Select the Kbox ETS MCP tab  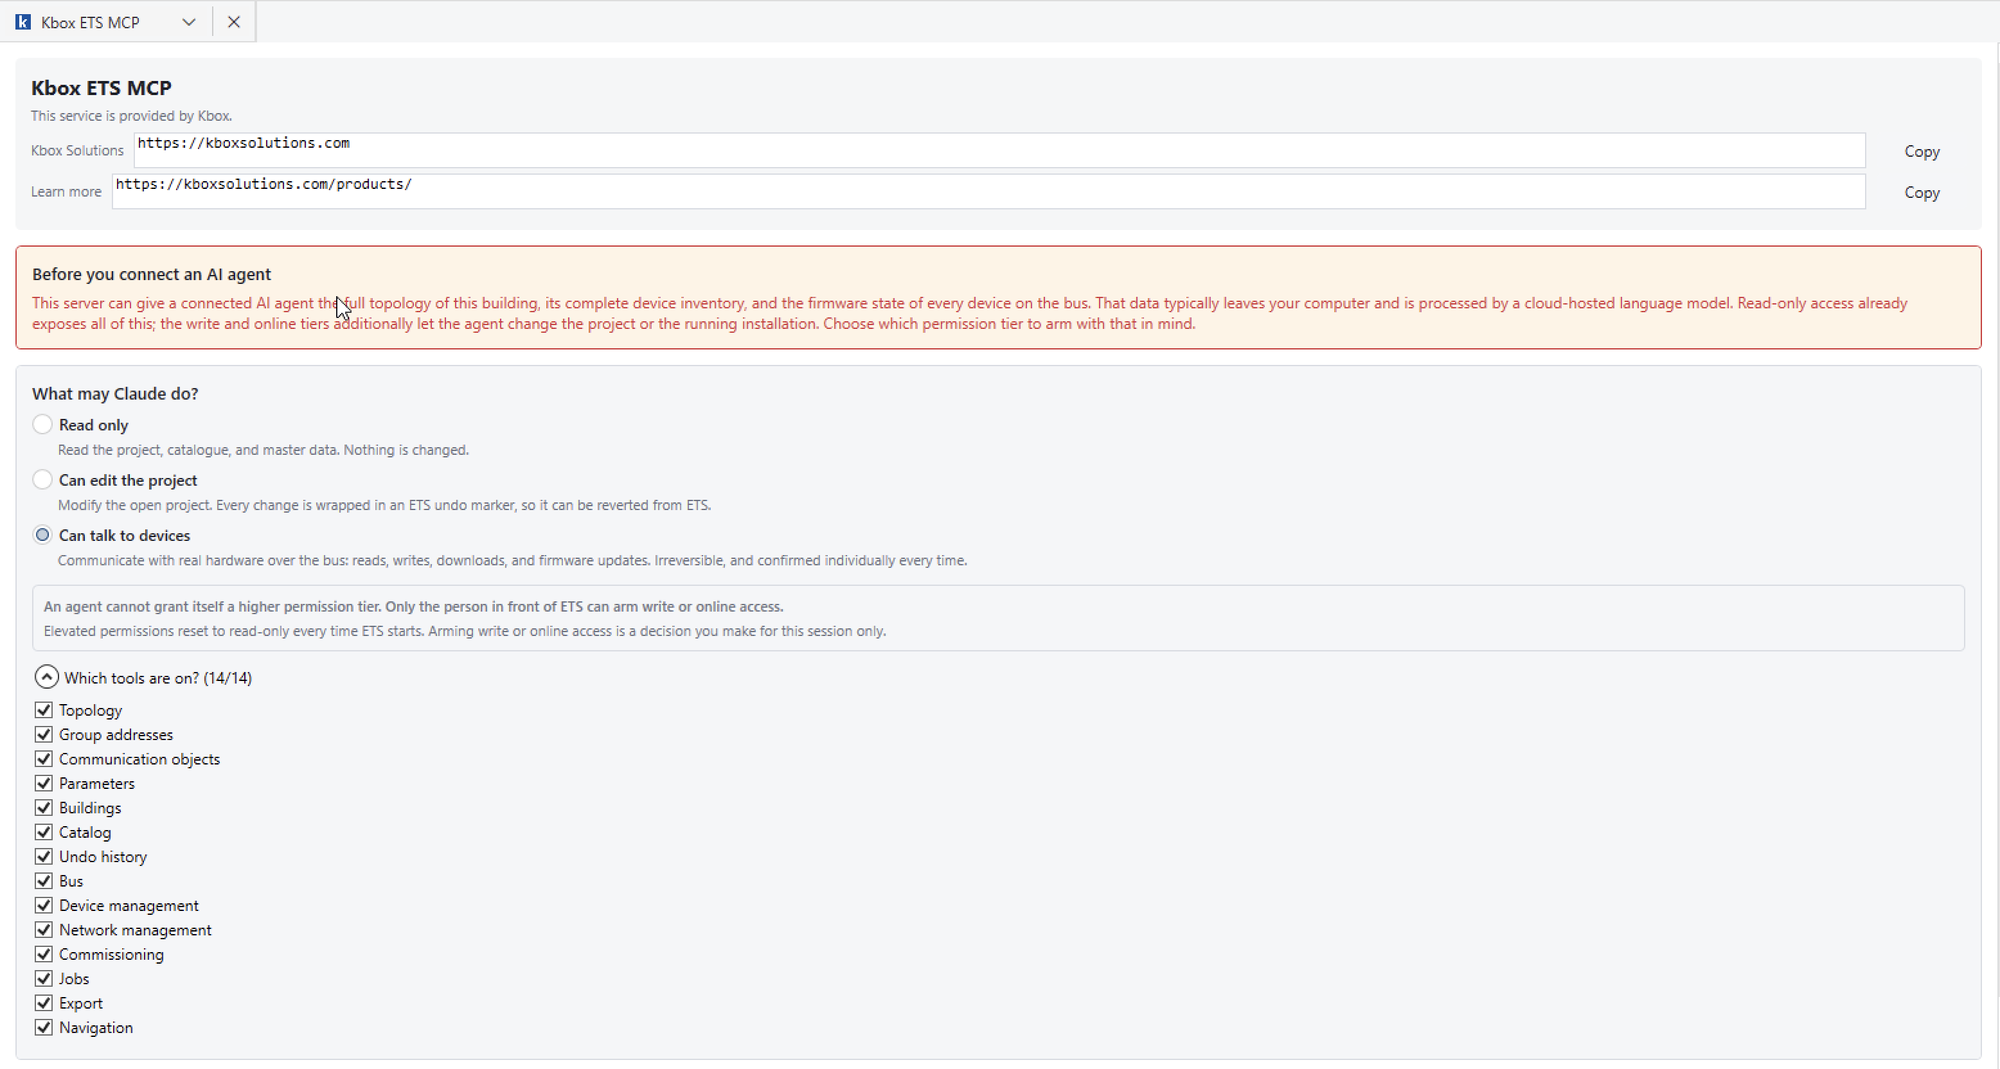90,22
